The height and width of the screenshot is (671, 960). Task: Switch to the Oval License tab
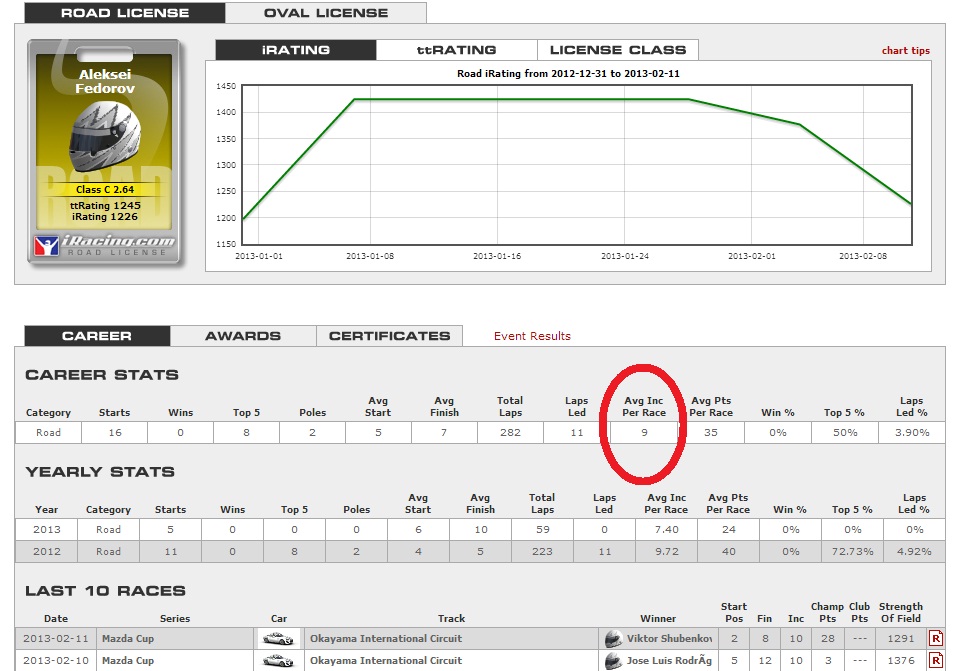326,13
